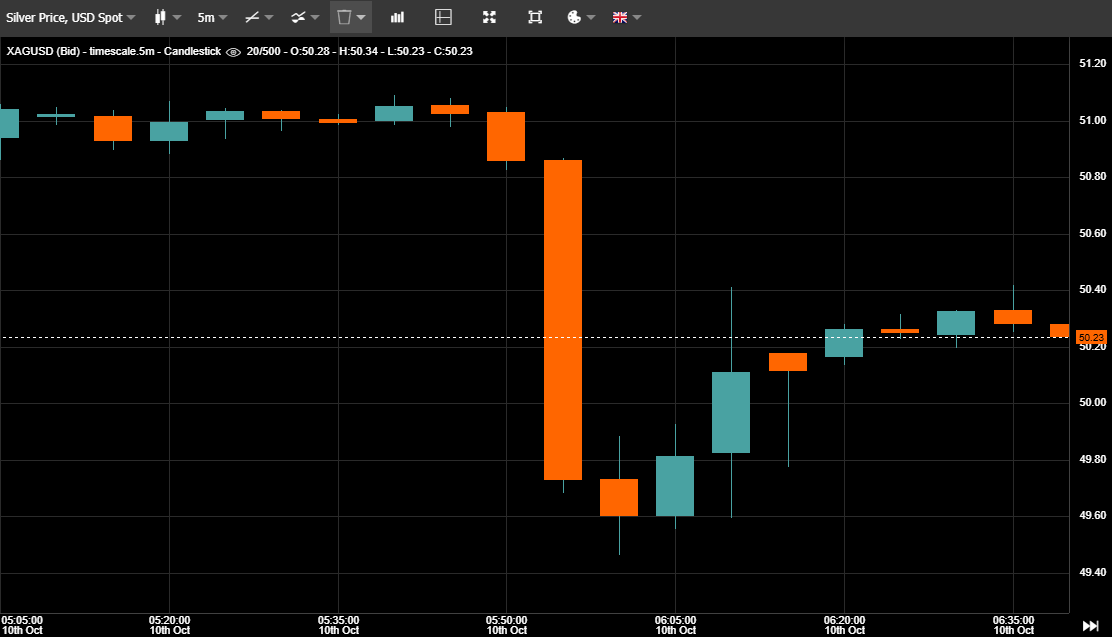Expand the theme palette dropdown arrow
Viewport: 1112px width, 637px height.
[591, 17]
